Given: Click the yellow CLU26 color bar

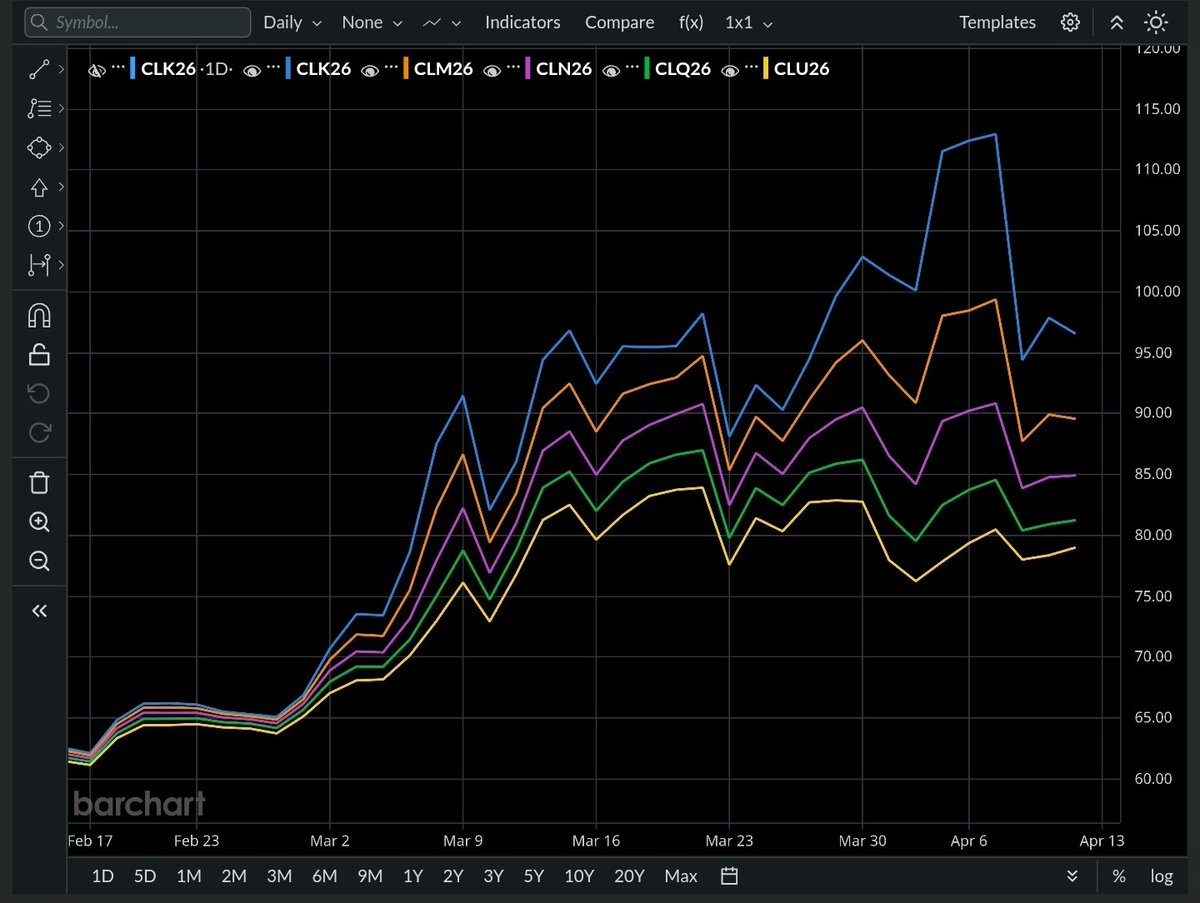Looking at the screenshot, I should [767, 69].
